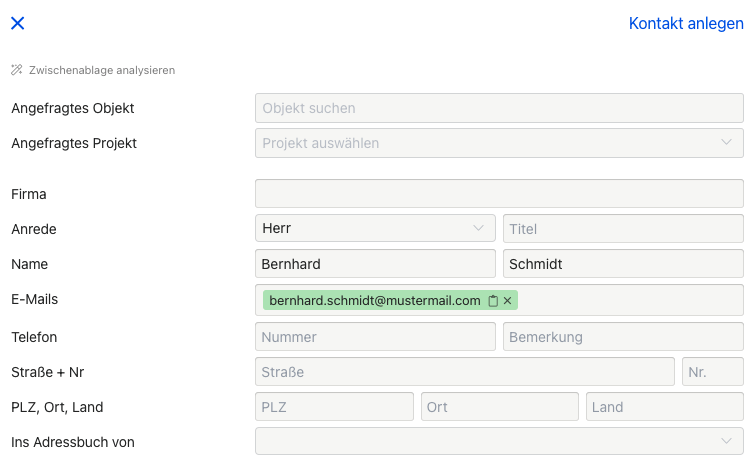Select the Titel input field
Image resolution: width=751 pixels, height=459 pixels.
coord(623,229)
